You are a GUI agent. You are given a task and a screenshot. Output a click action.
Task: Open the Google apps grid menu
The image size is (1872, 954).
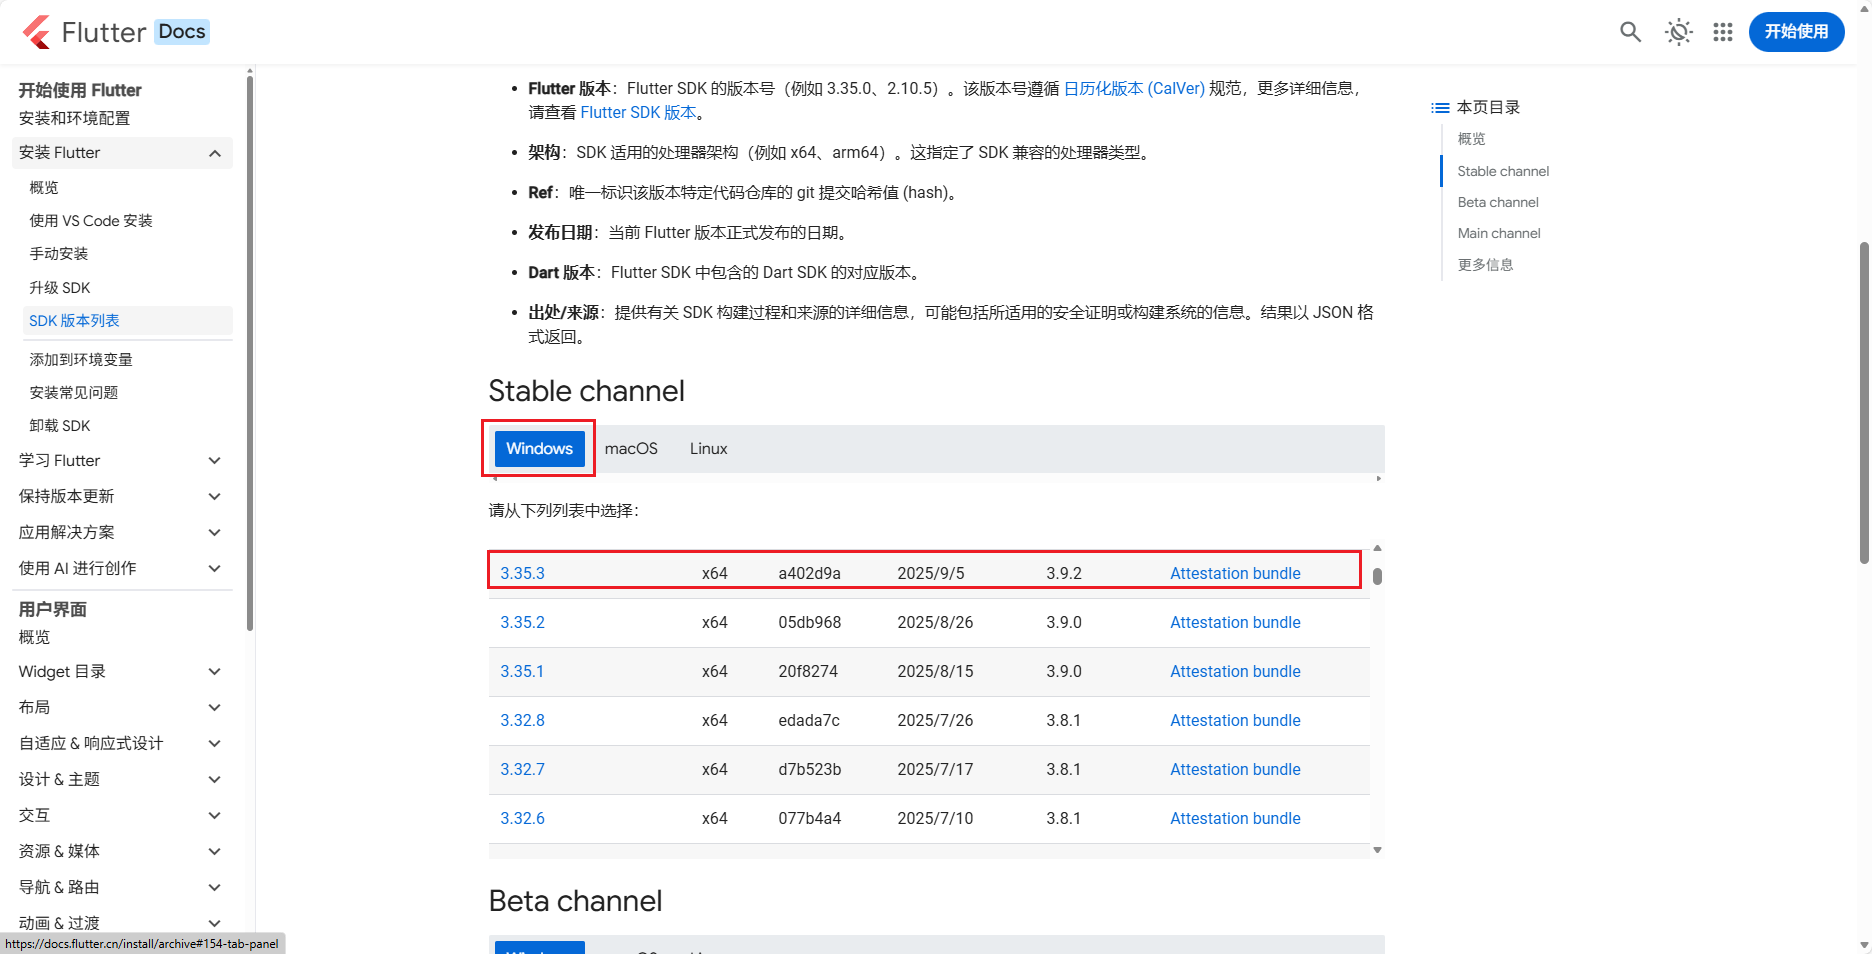(x=1723, y=32)
